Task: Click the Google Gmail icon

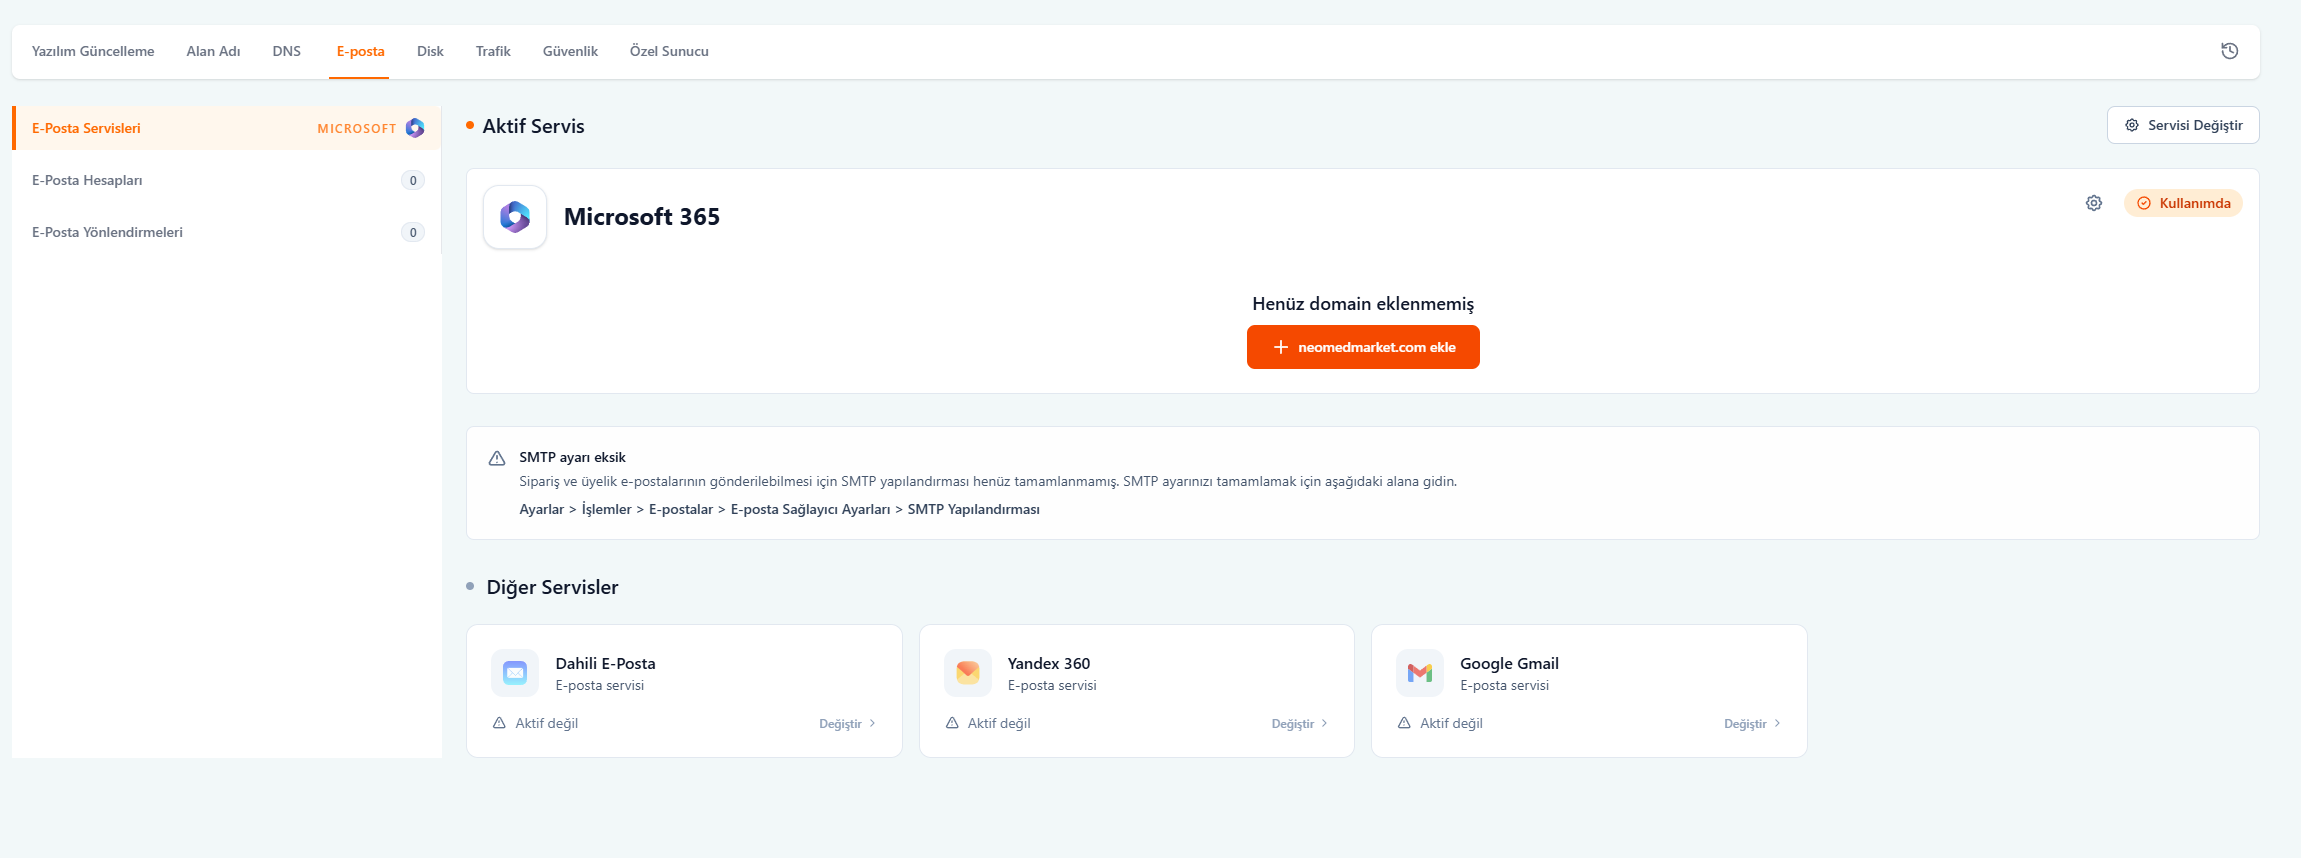Action: [x=1419, y=673]
